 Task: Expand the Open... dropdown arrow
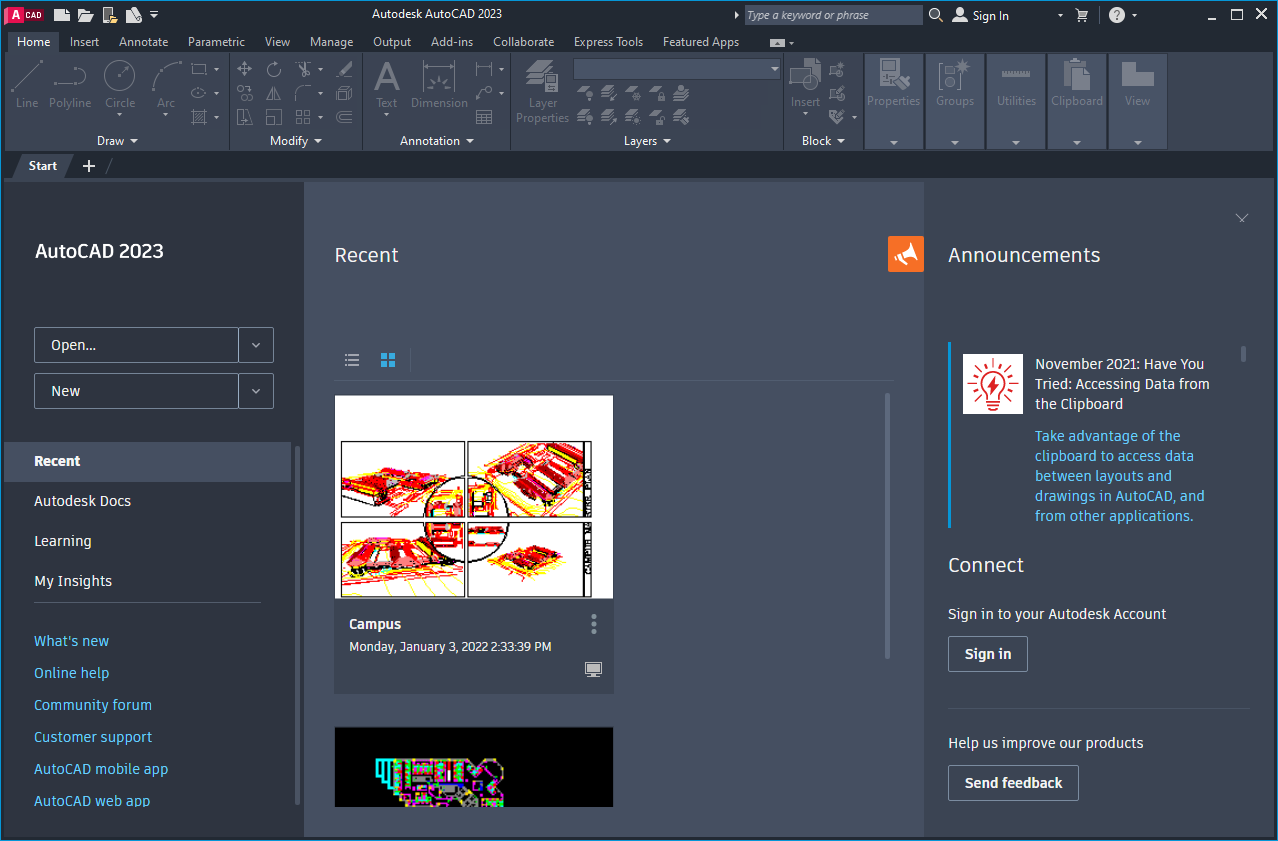coord(256,345)
